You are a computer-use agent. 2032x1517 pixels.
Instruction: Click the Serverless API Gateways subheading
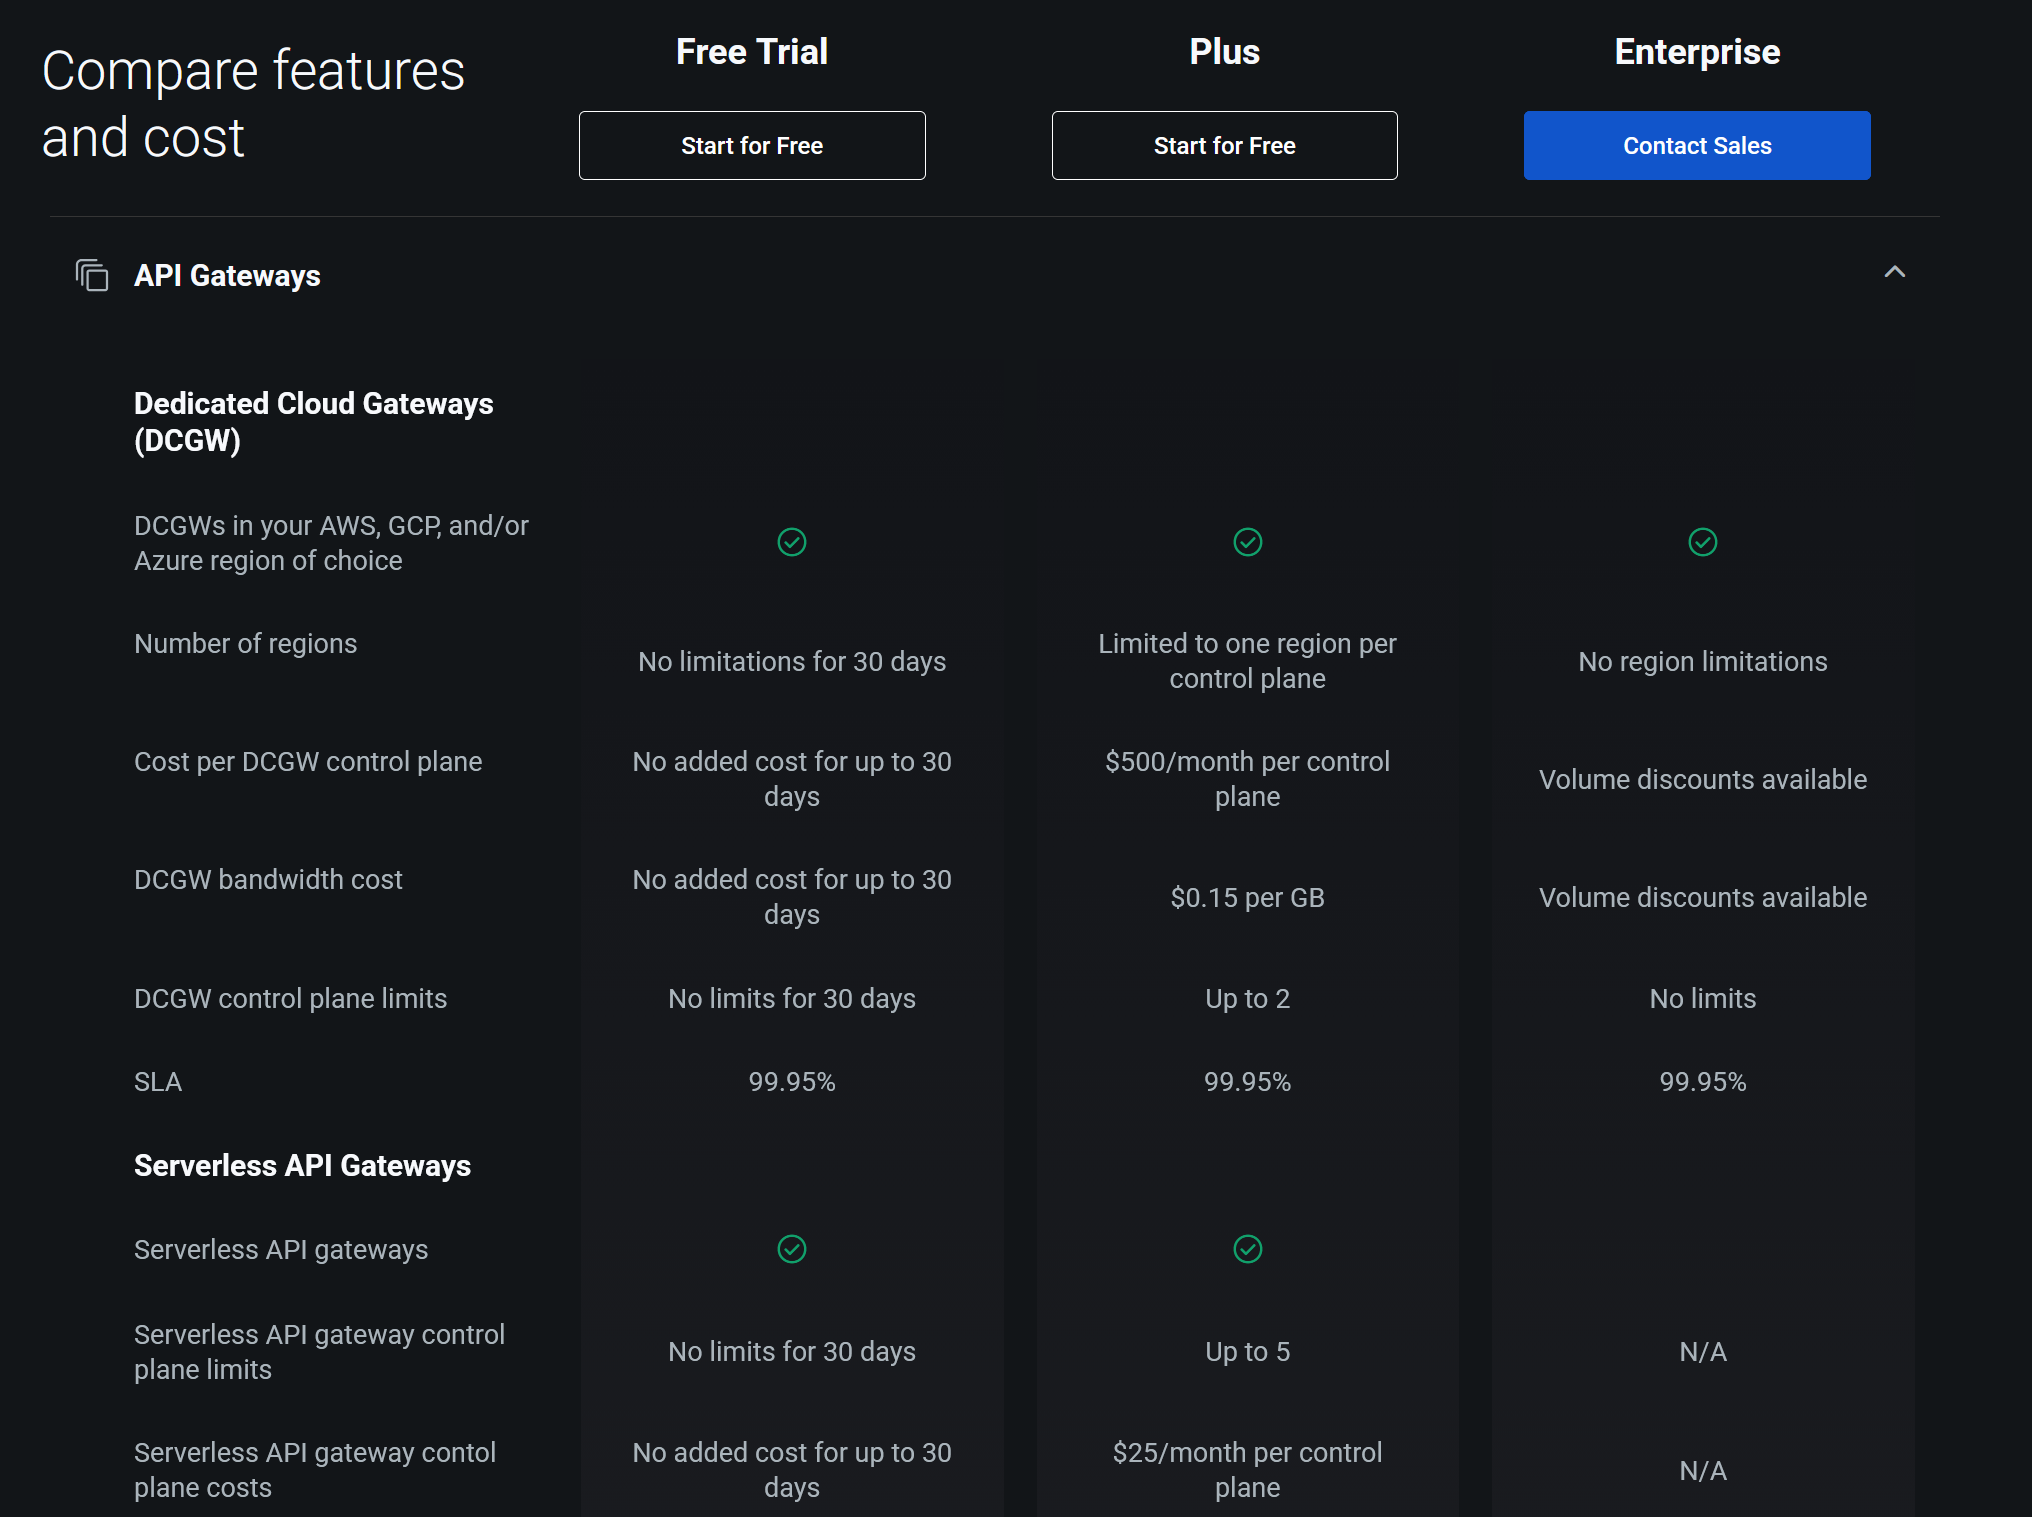pos(302,1166)
